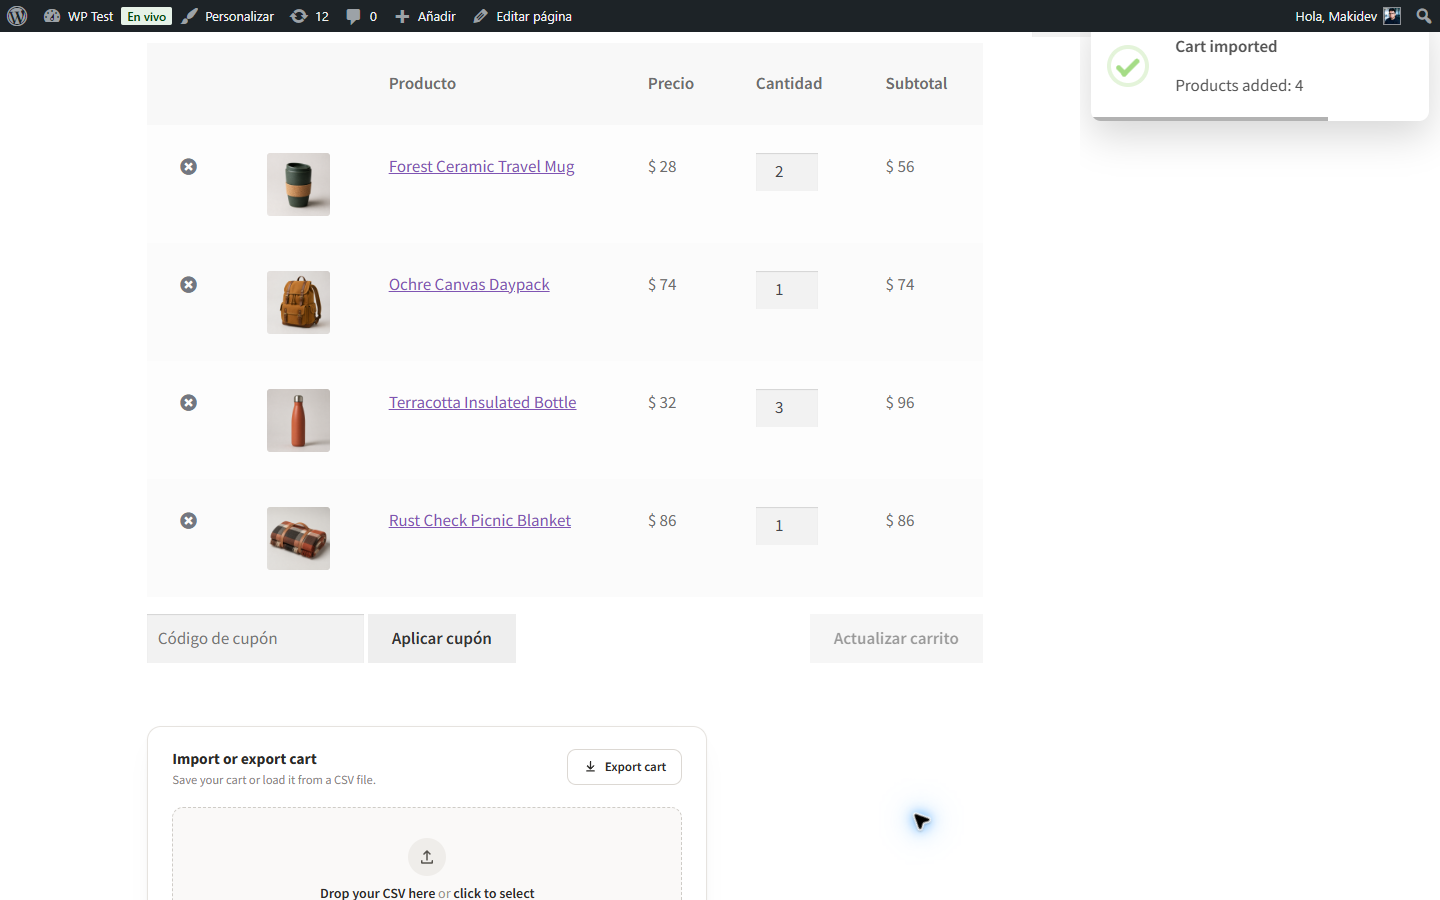Remove Rust Check Picnic Blanket from cart
This screenshot has width=1440, height=900.
[x=188, y=521]
